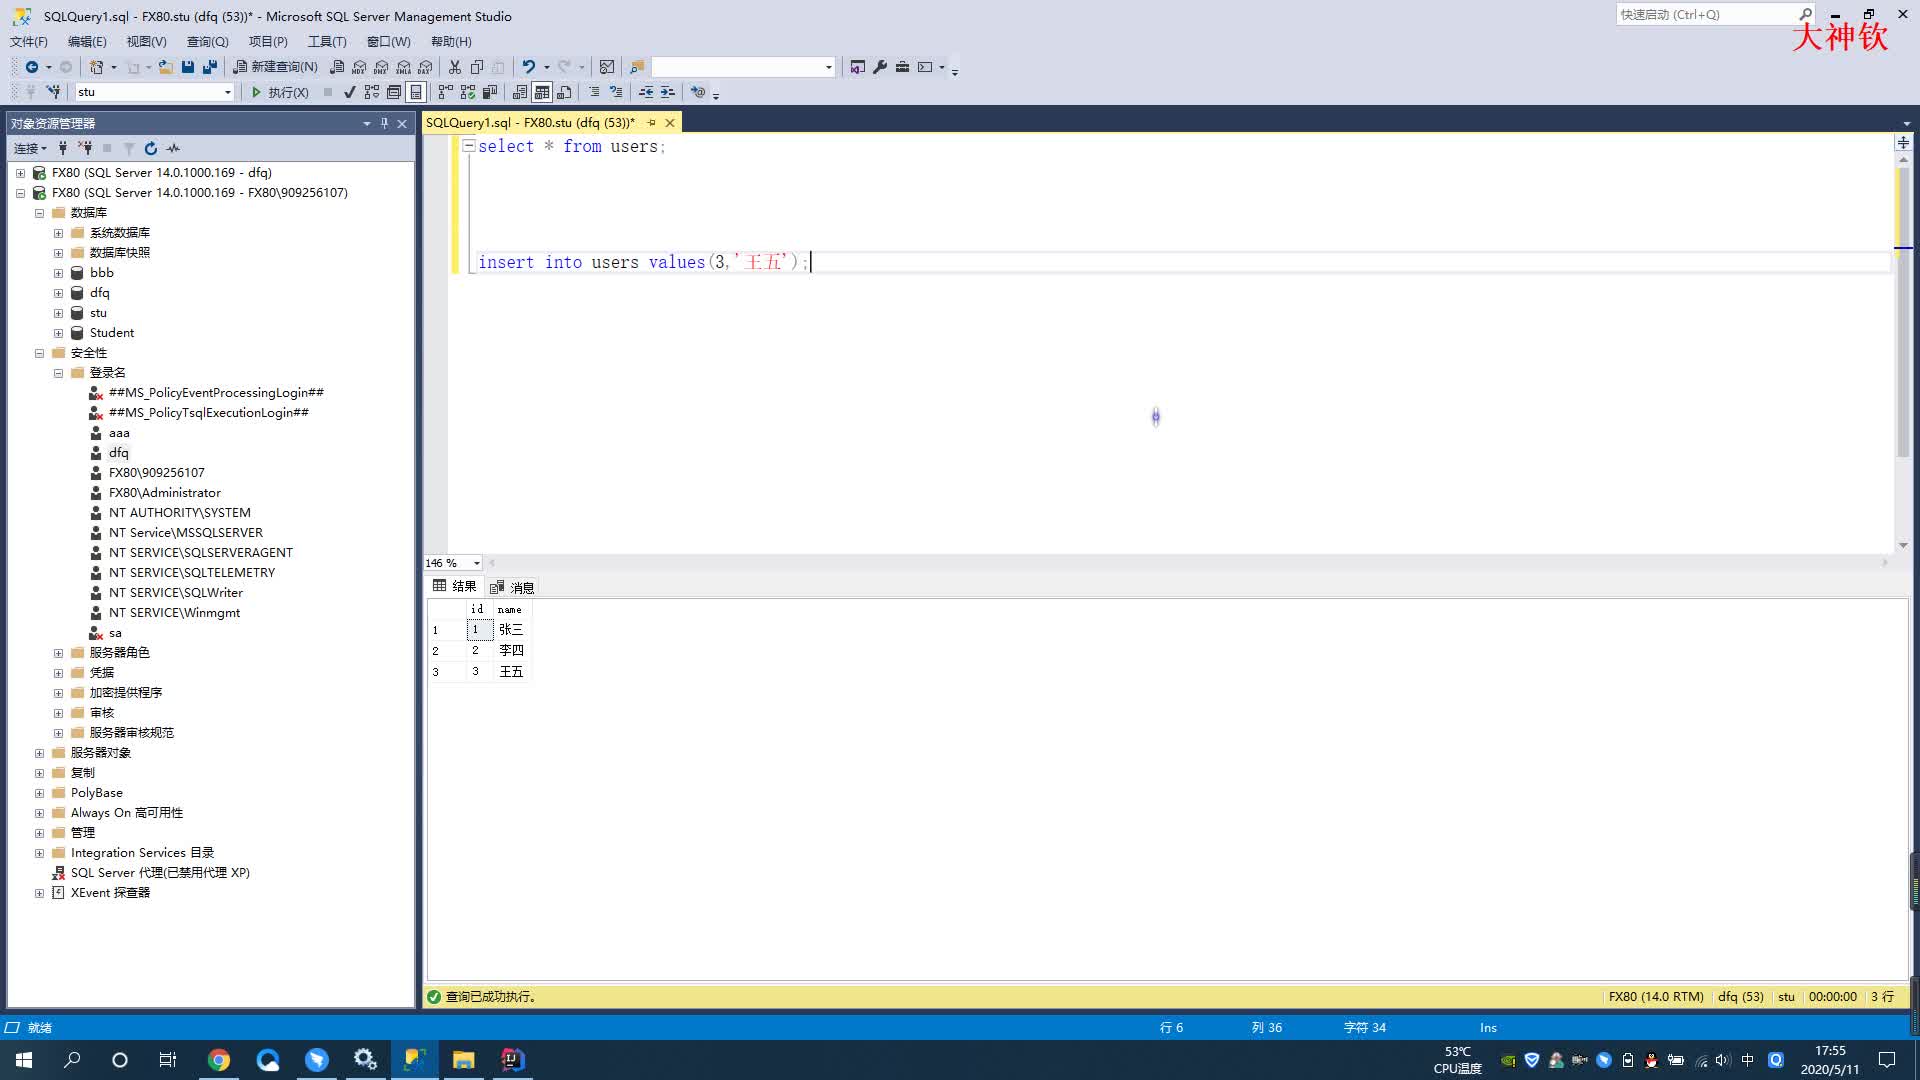Toggle Include Actual Execution Plan

pos(446,92)
